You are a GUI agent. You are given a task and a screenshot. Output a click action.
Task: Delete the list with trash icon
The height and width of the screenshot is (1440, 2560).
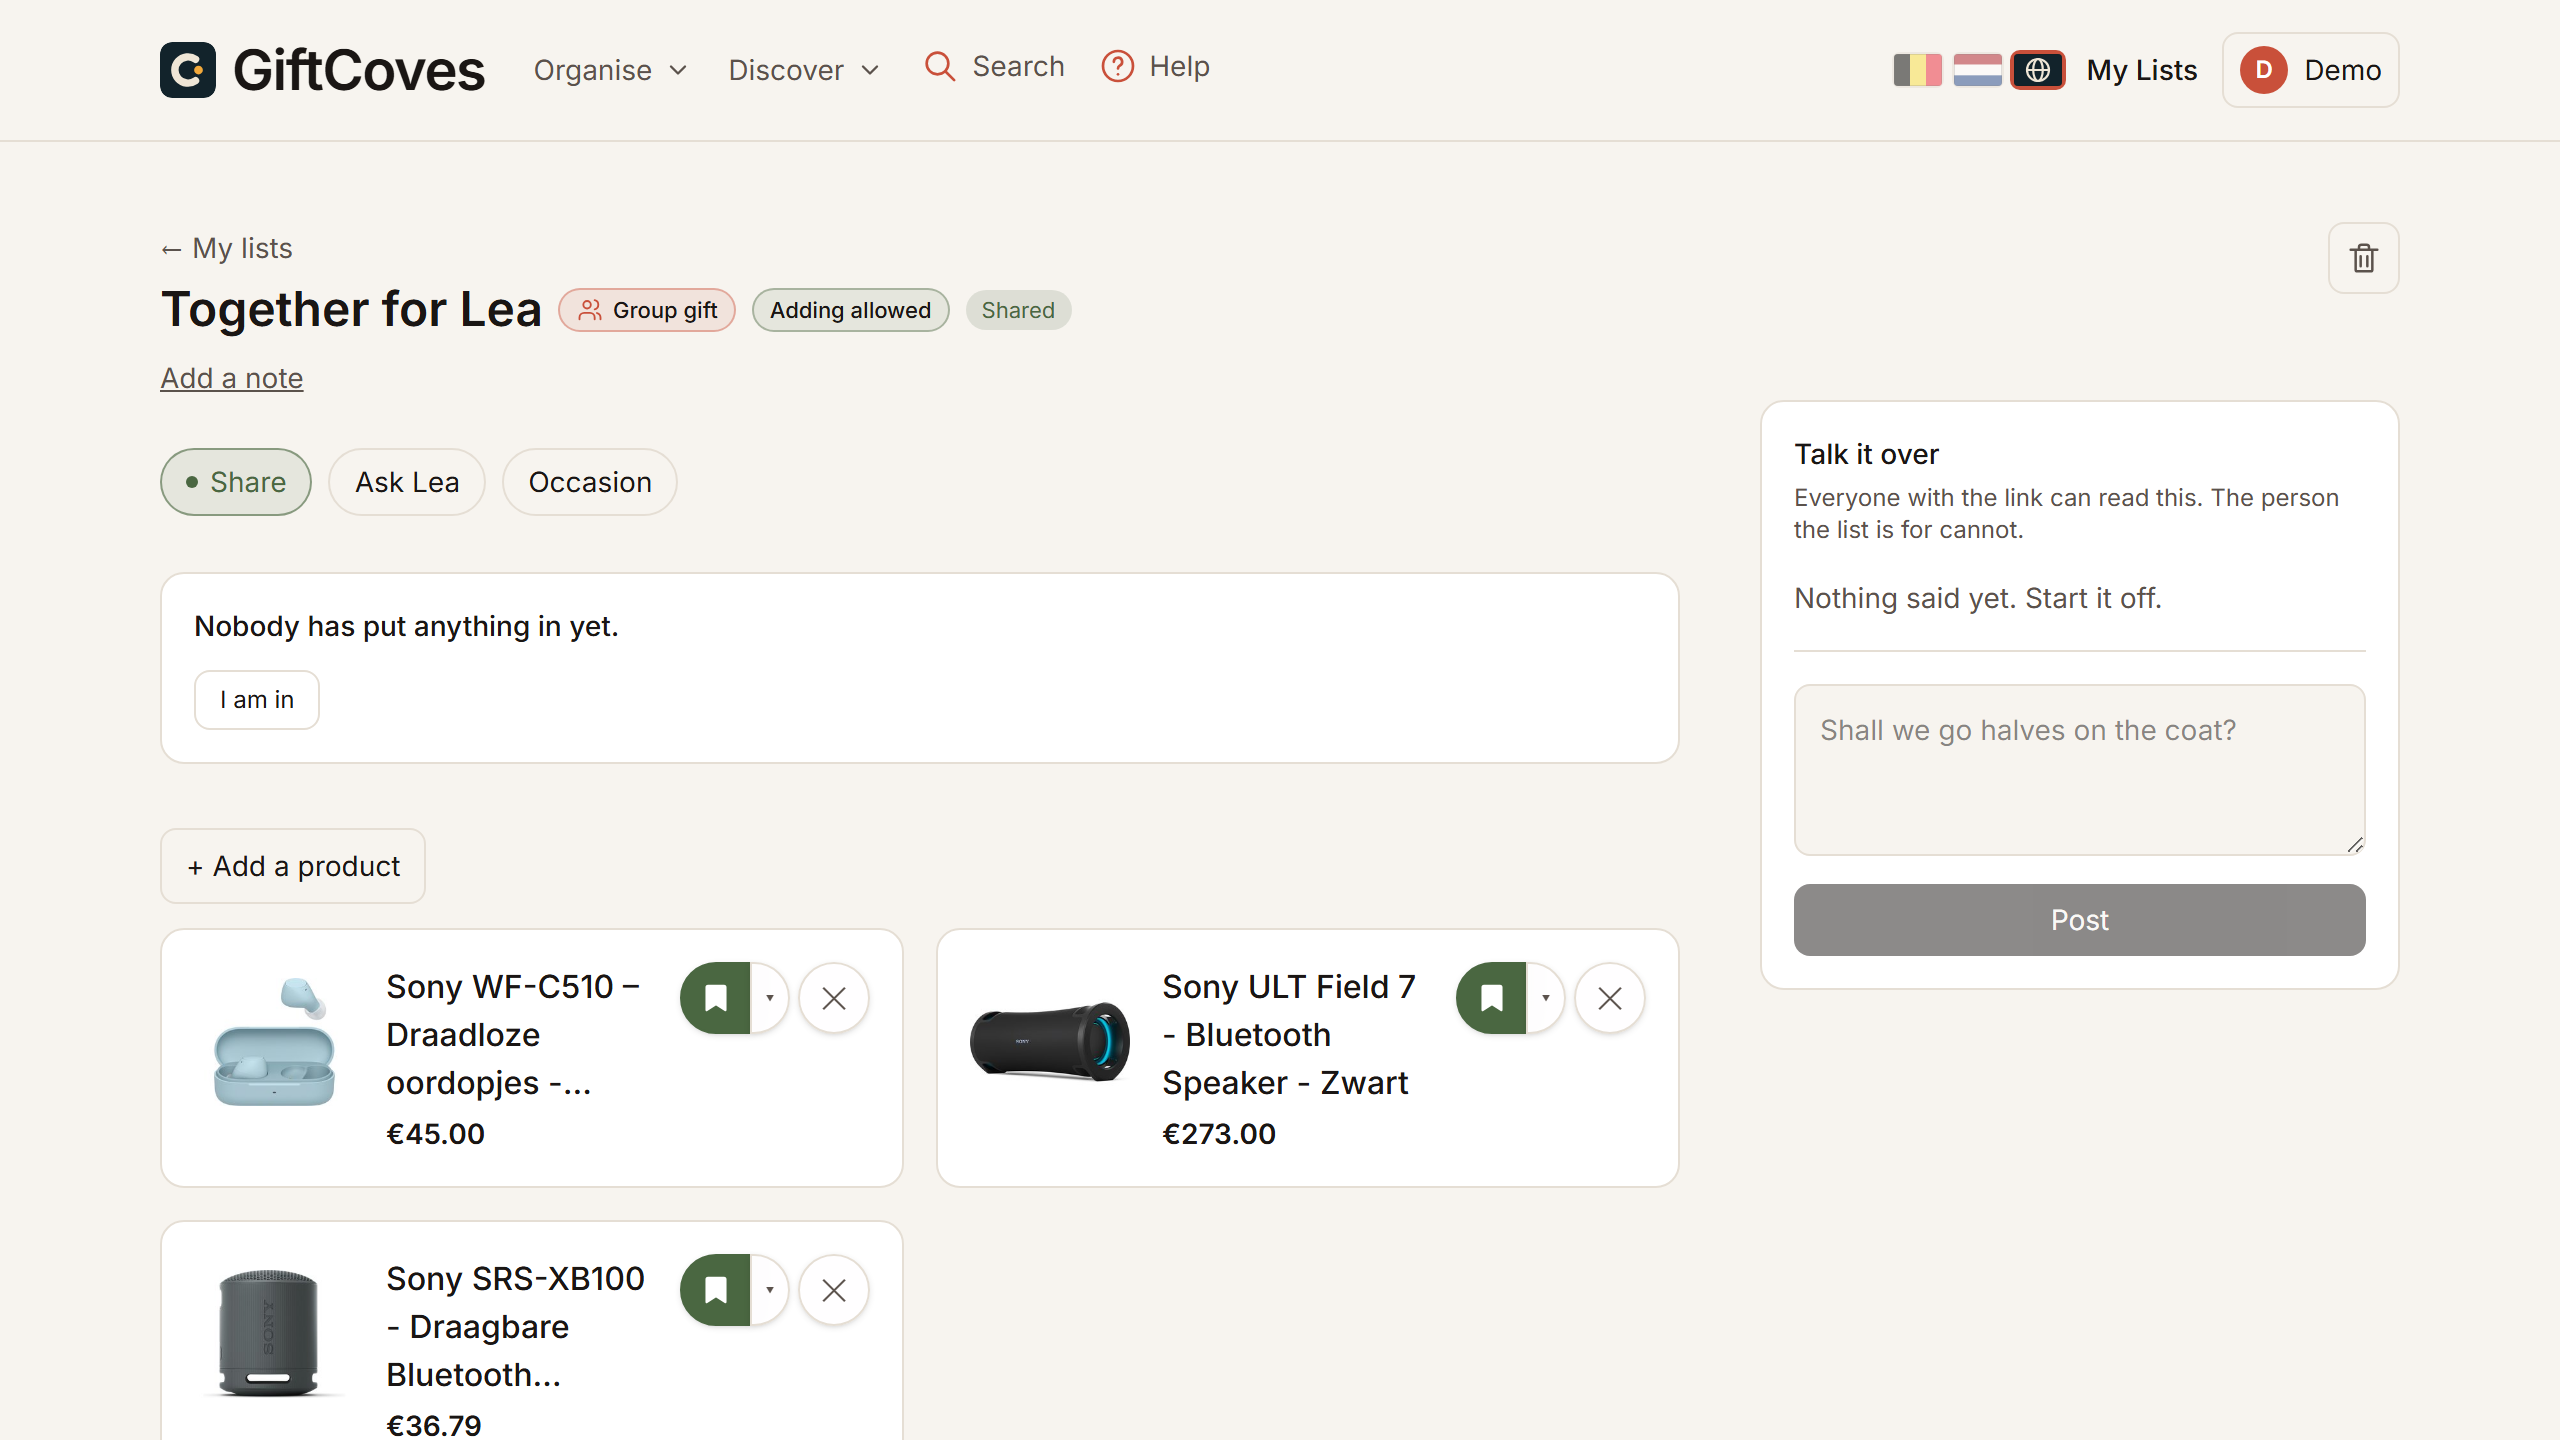click(2364, 258)
